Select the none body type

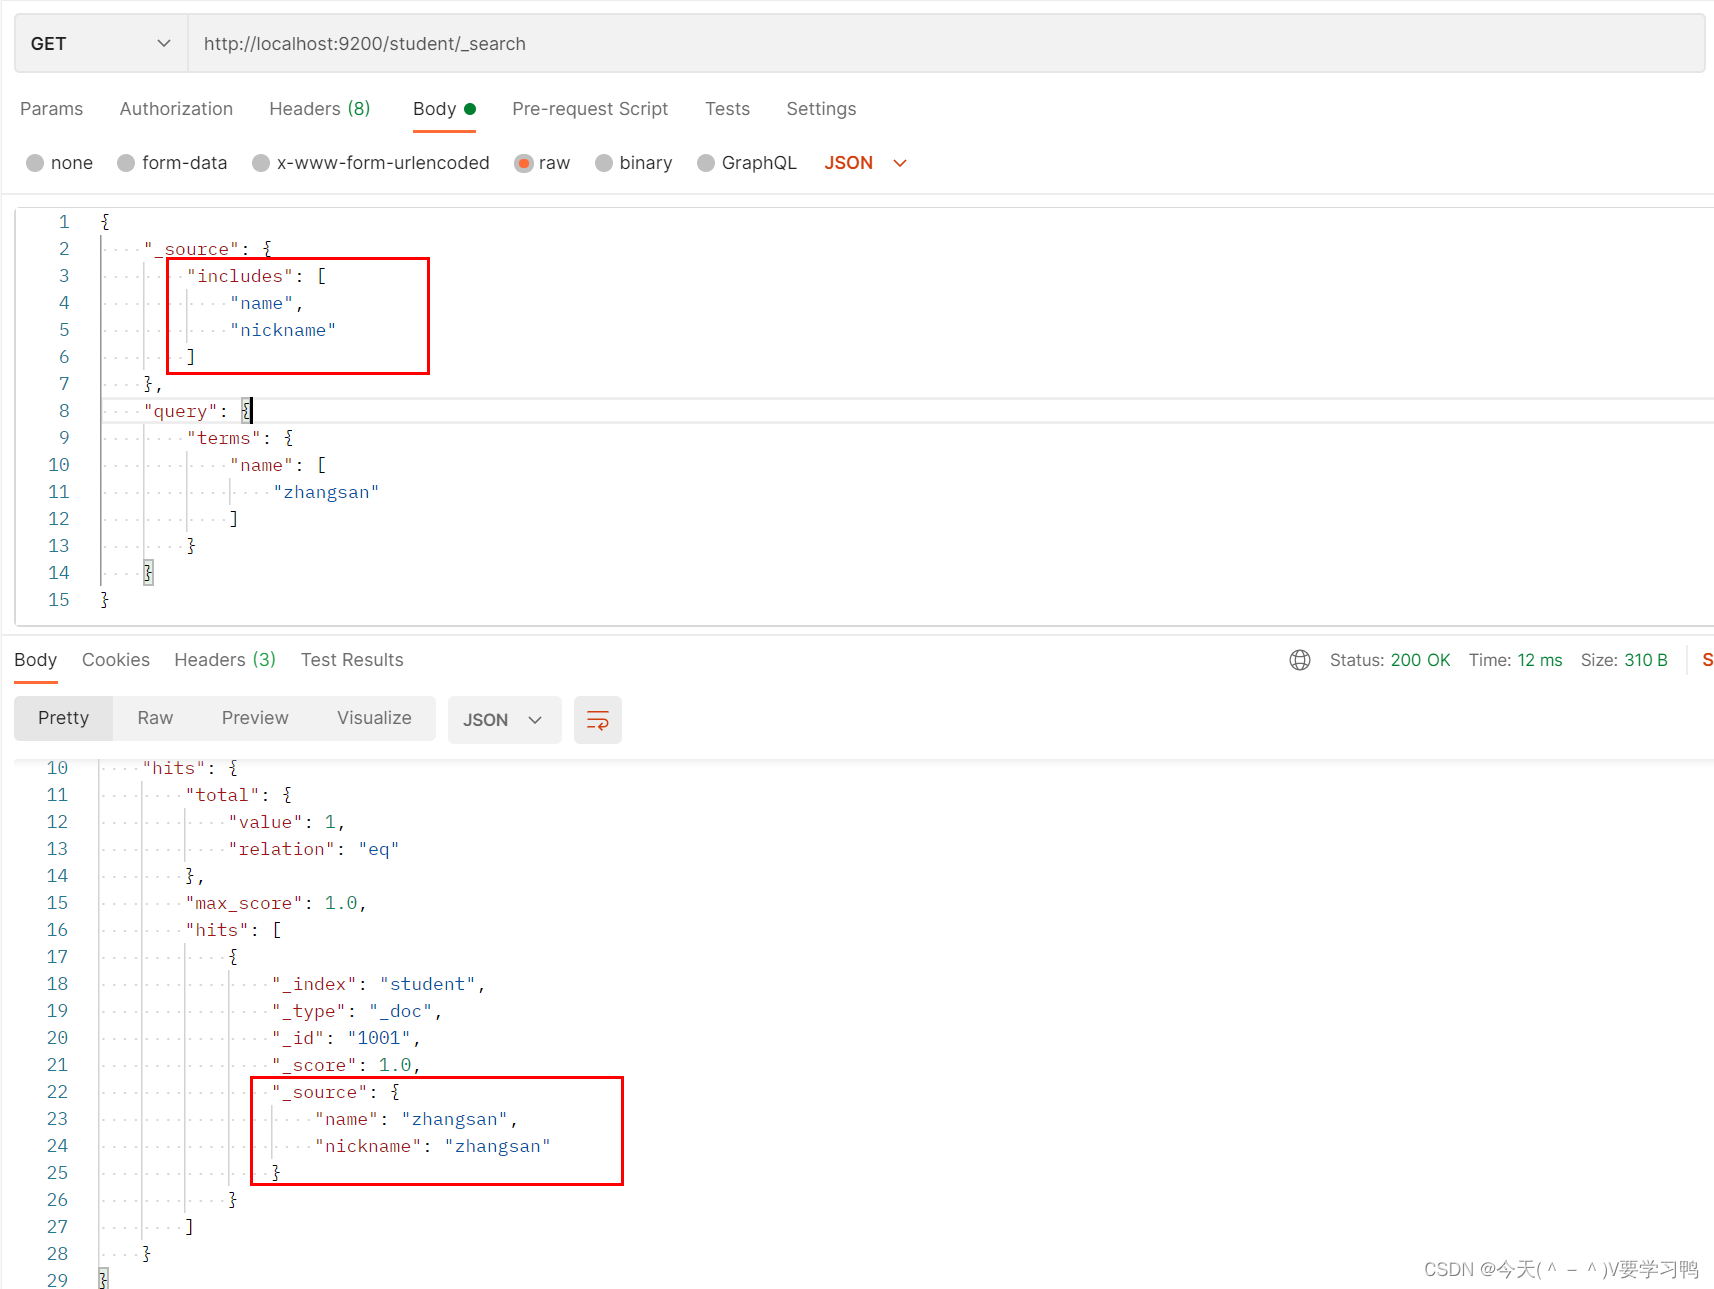pos(60,163)
